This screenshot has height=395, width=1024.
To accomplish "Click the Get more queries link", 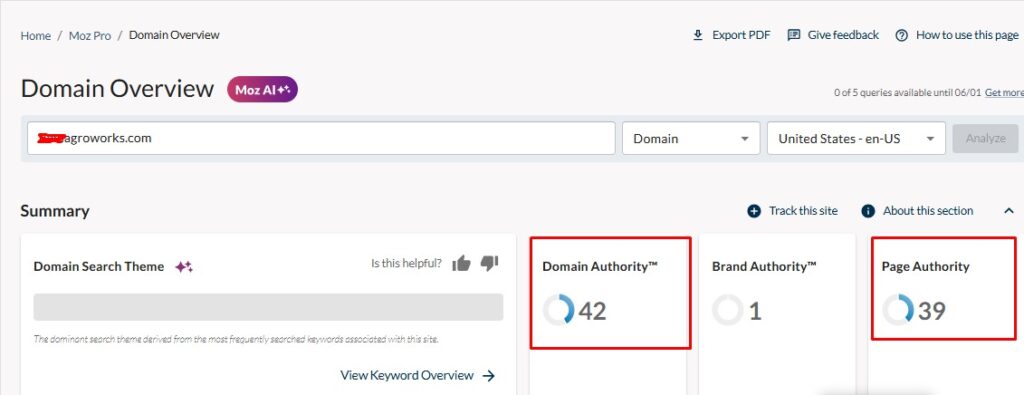I will [x=1004, y=93].
